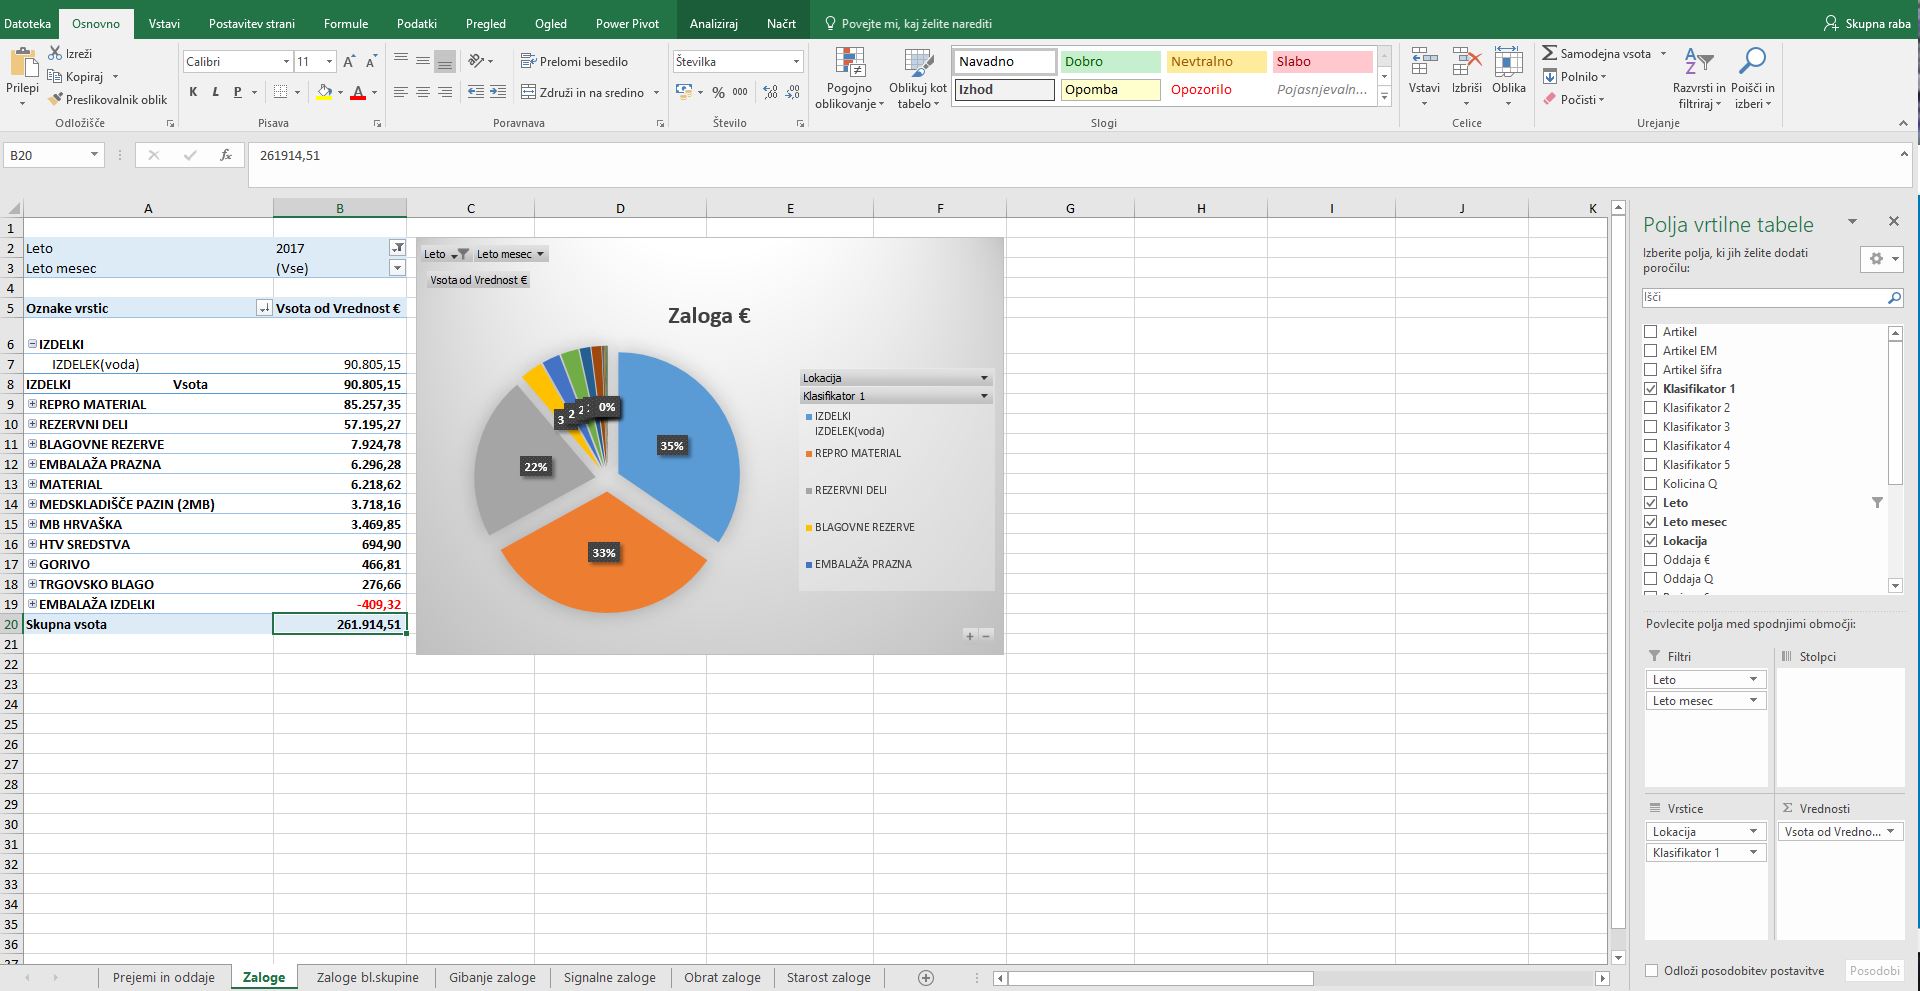Uncheck the Lokacija field checkbox
This screenshot has height=991, width=1920.
(1651, 541)
